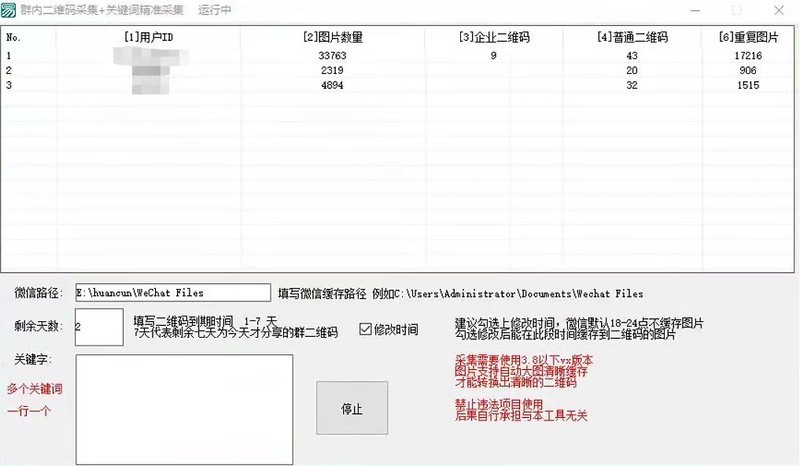Select the [3]企业二维码 column header
The height and width of the screenshot is (466, 800).
tap(493, 37)
